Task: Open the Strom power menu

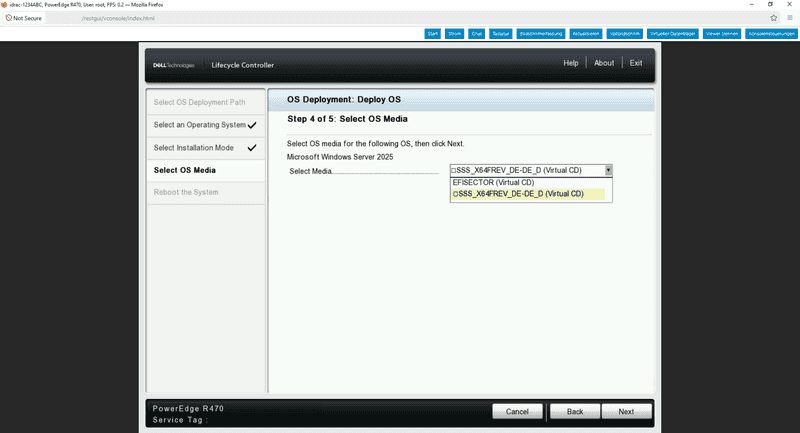Action: pos(454,34)
